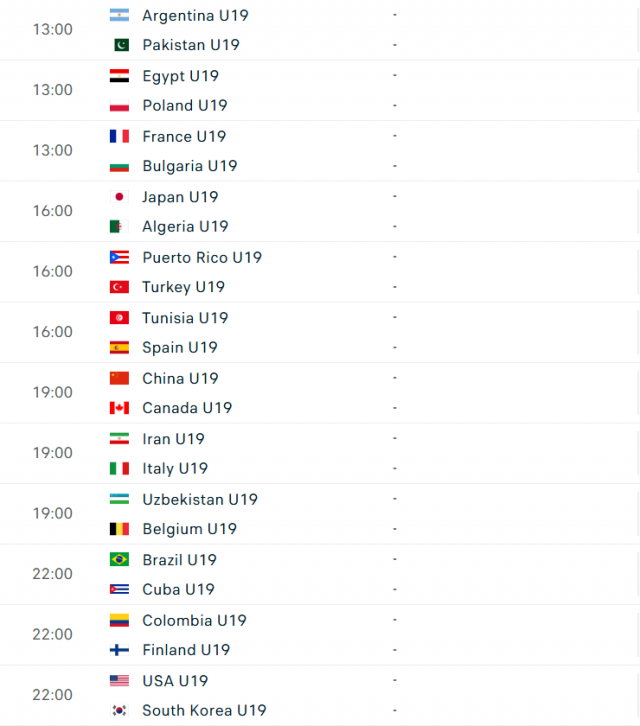Viewport: 640px width, 726px height.
Task: Click the Tunisia U19 flag icon
Action: (x=119, y=318)
